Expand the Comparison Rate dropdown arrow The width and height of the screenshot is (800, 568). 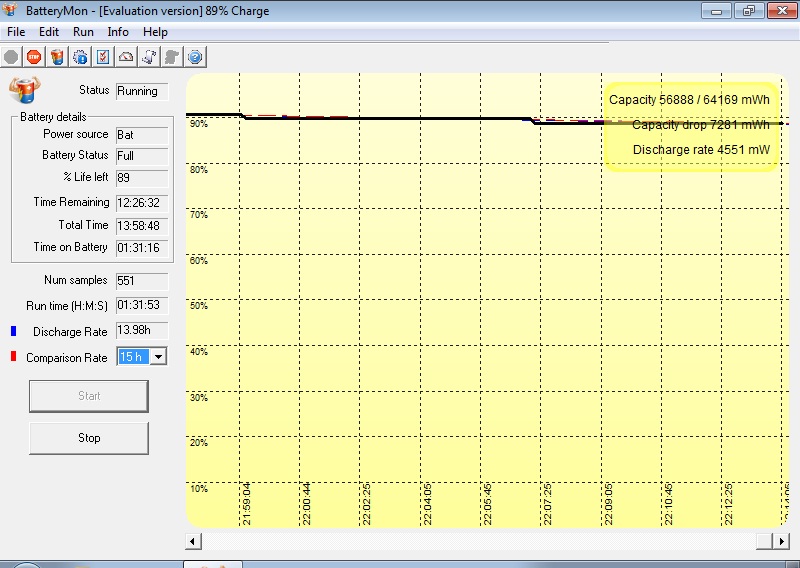[159, 357]
